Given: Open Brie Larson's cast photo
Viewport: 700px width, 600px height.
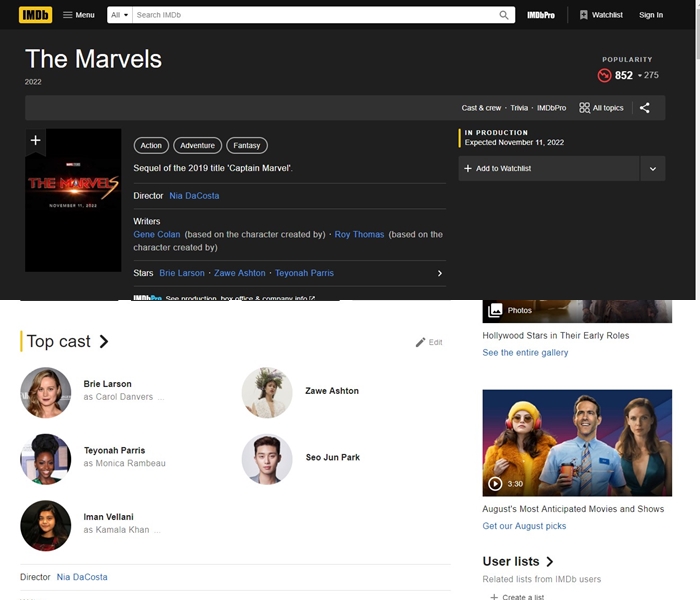Looking at the screenshot, I should (46, 393).
